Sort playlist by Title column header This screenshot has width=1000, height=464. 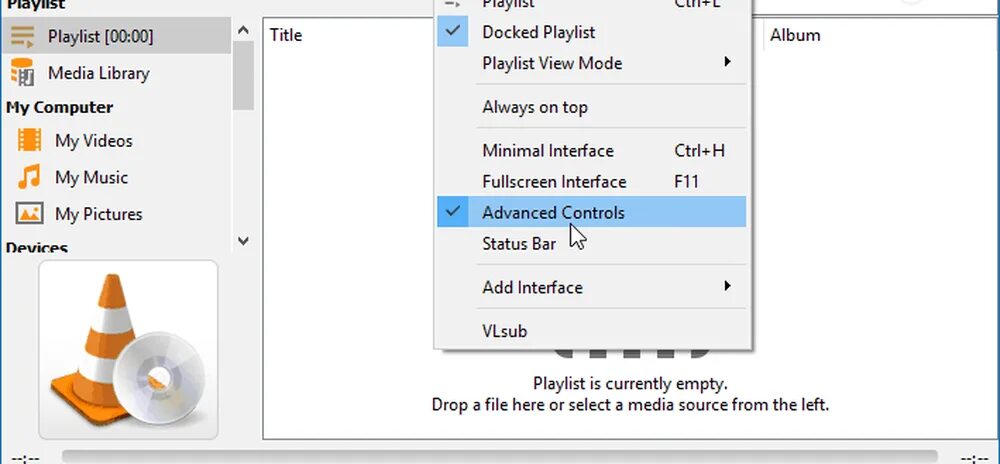pos(286,35)
